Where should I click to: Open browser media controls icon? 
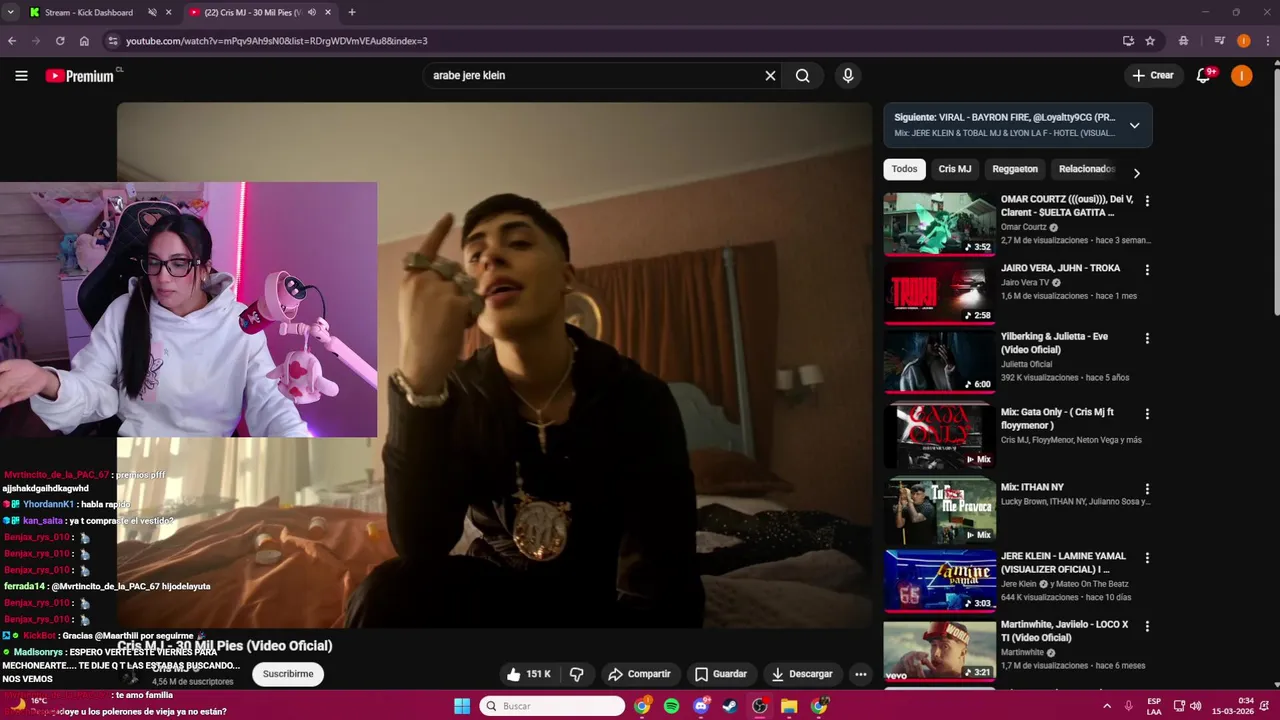coord(1219,41)
